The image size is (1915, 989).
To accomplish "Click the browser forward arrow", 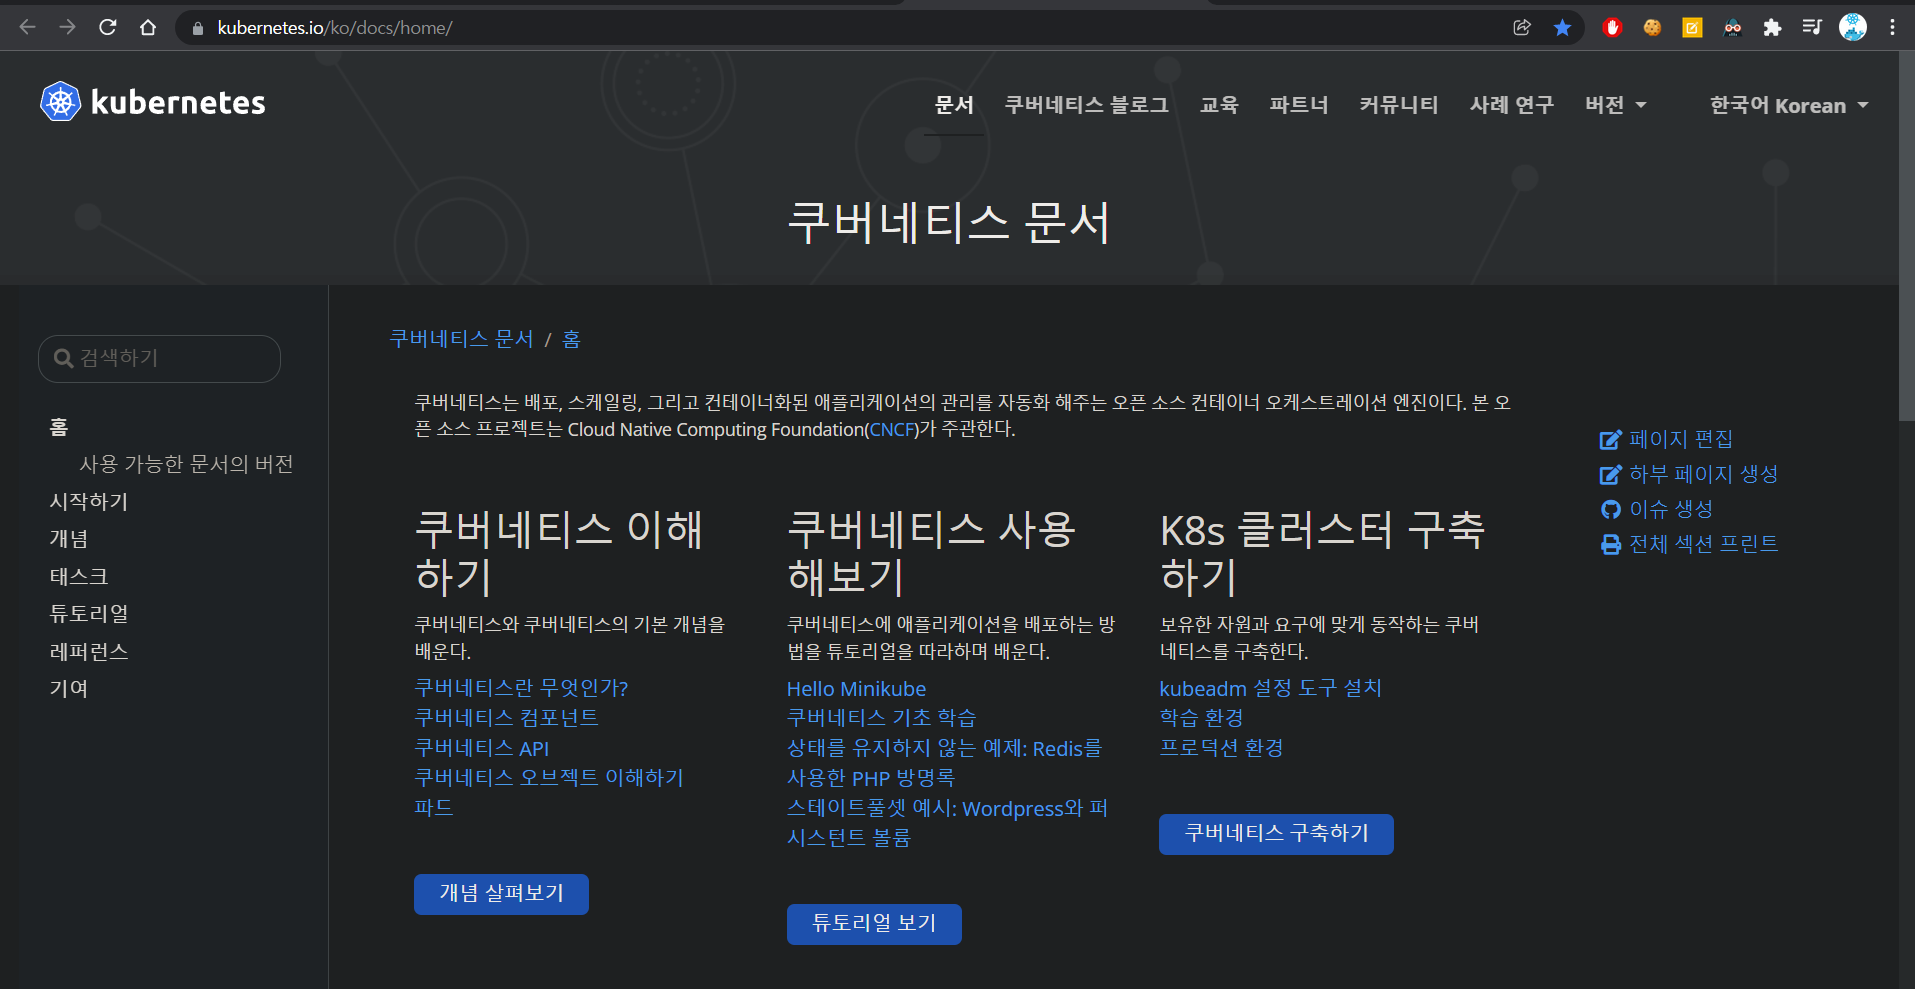I will [68, 27].
